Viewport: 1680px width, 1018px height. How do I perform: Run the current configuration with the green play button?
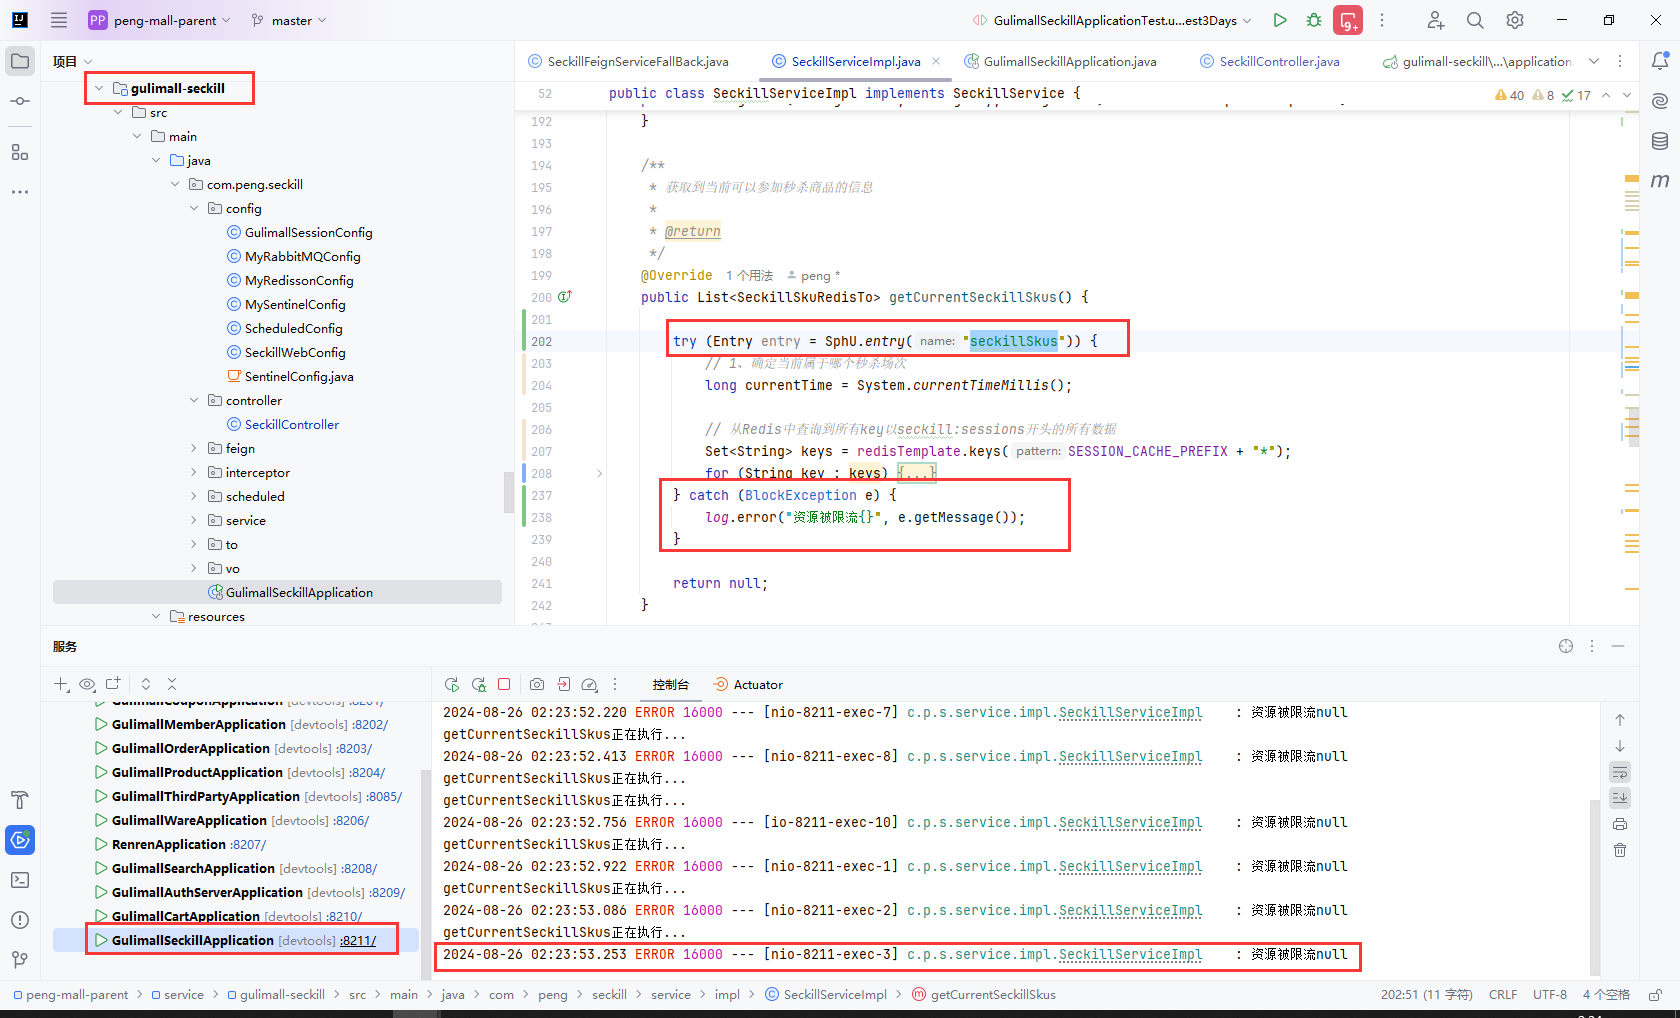click(1280, 20)
